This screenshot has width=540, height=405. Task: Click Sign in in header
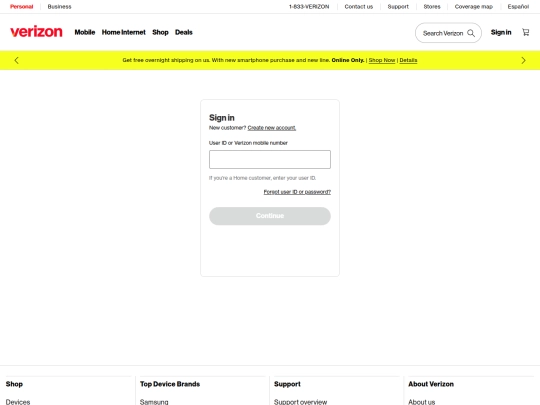(501, 32)
